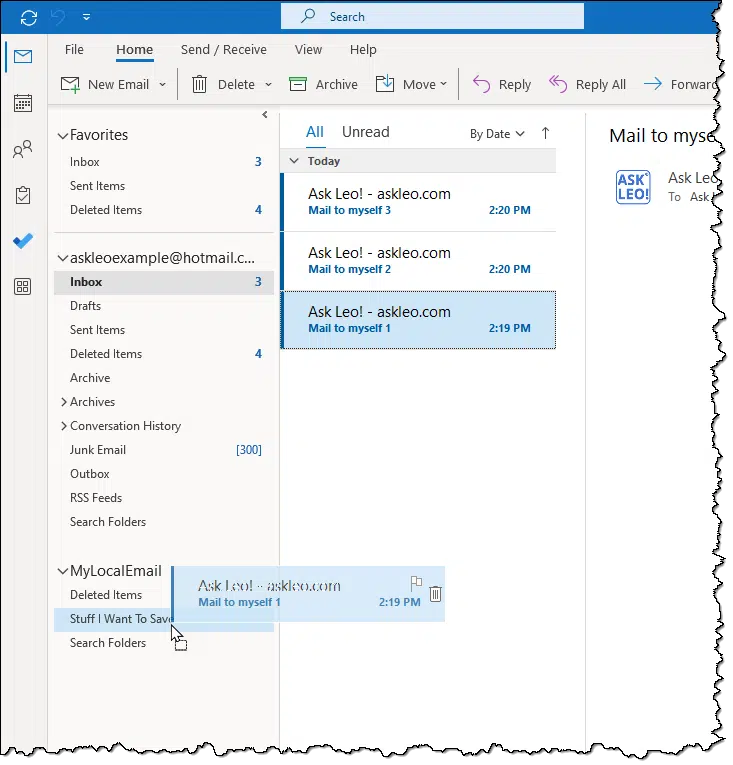Click the Forward button
Screen dimensions: 733x765
(680, 84)
